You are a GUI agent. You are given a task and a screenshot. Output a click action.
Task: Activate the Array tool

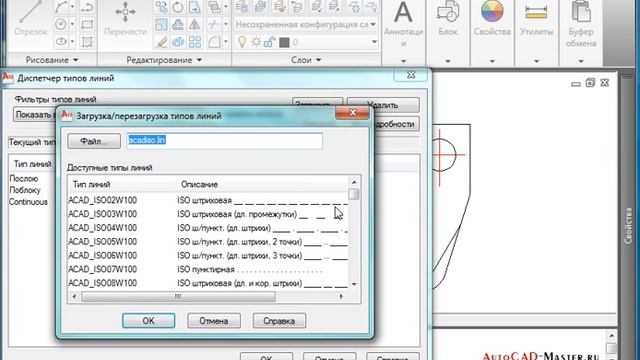coord(195,42)
